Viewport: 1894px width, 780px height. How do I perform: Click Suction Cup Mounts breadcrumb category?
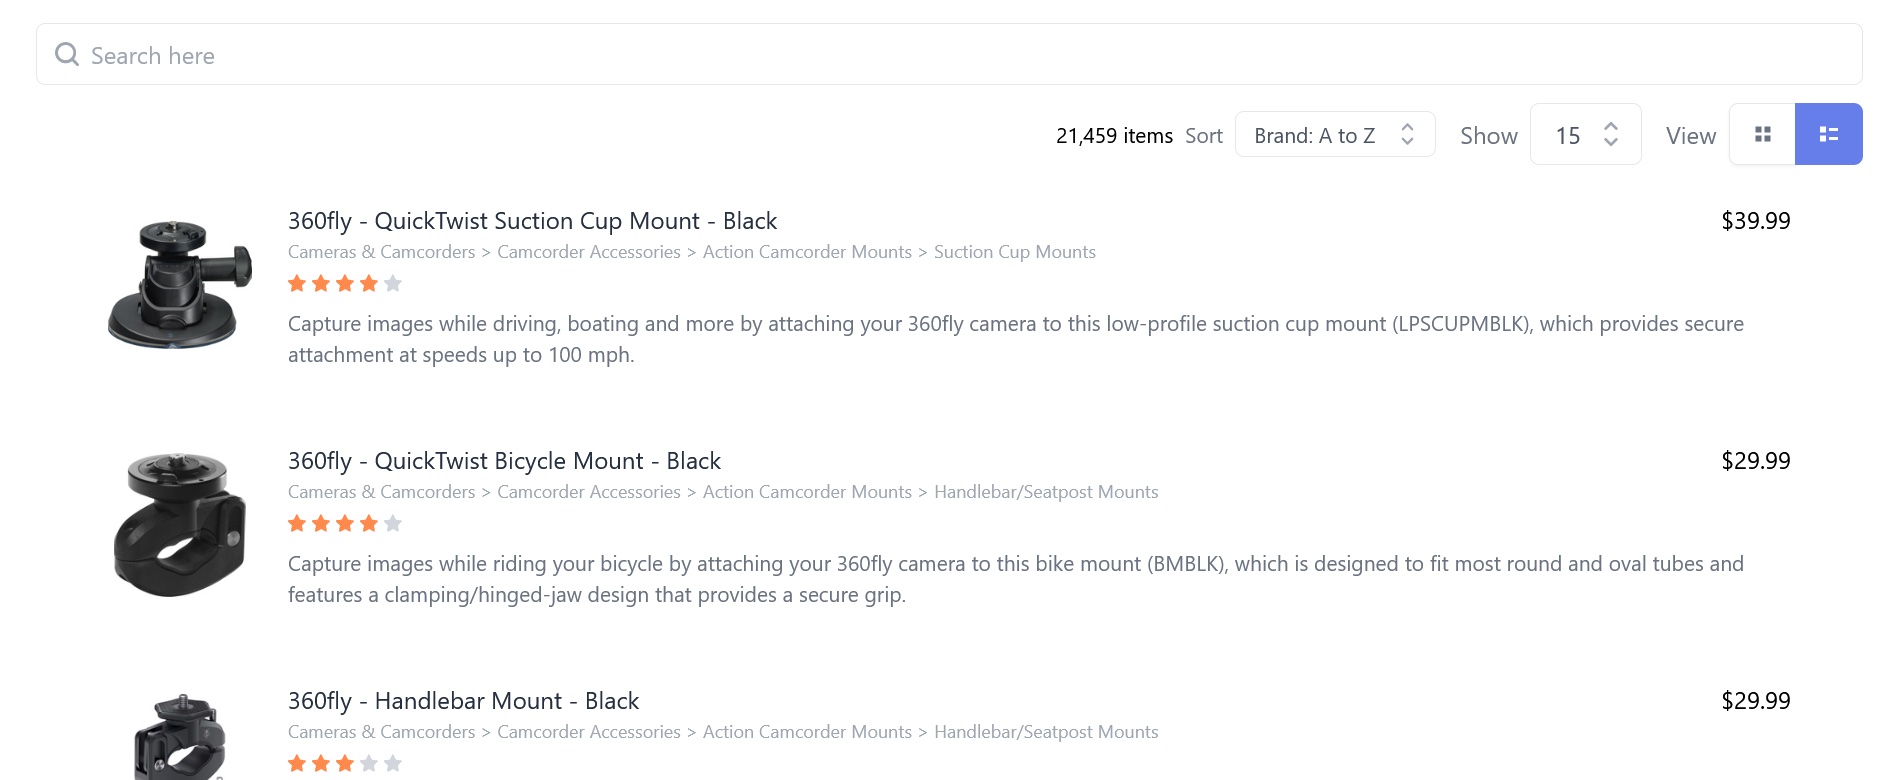pyautogui.click(x=1014, y=252)
